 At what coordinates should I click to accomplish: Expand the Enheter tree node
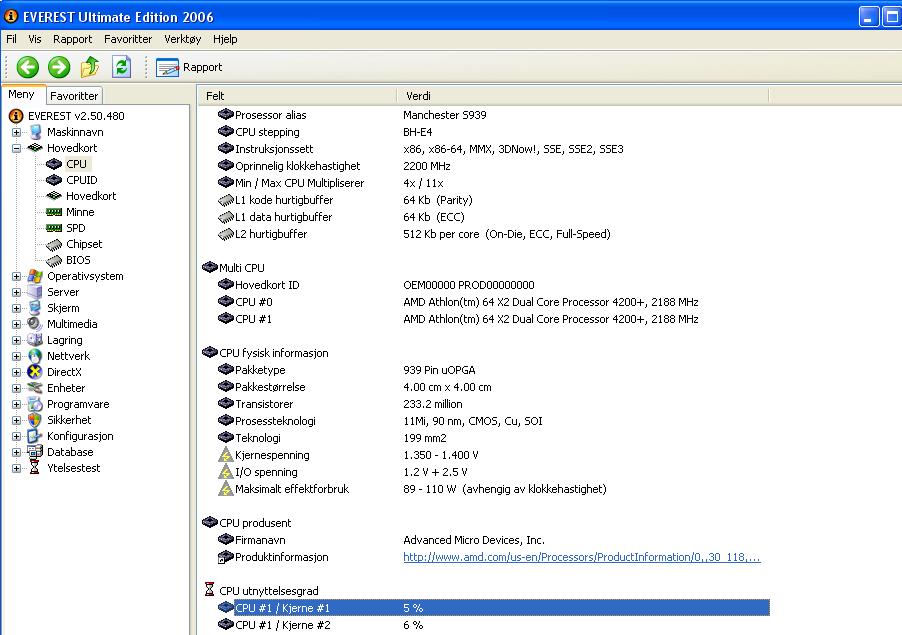point(16,389)
